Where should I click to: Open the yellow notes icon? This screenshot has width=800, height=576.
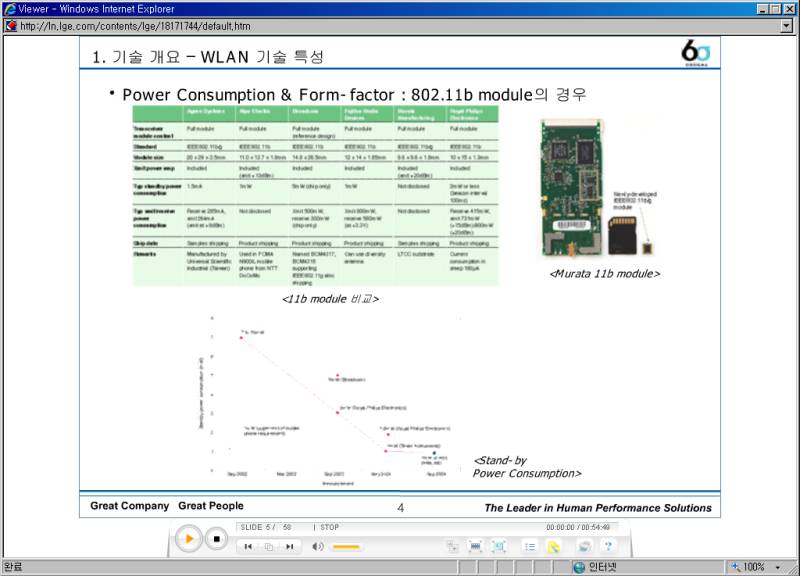[x=553, y=547]
